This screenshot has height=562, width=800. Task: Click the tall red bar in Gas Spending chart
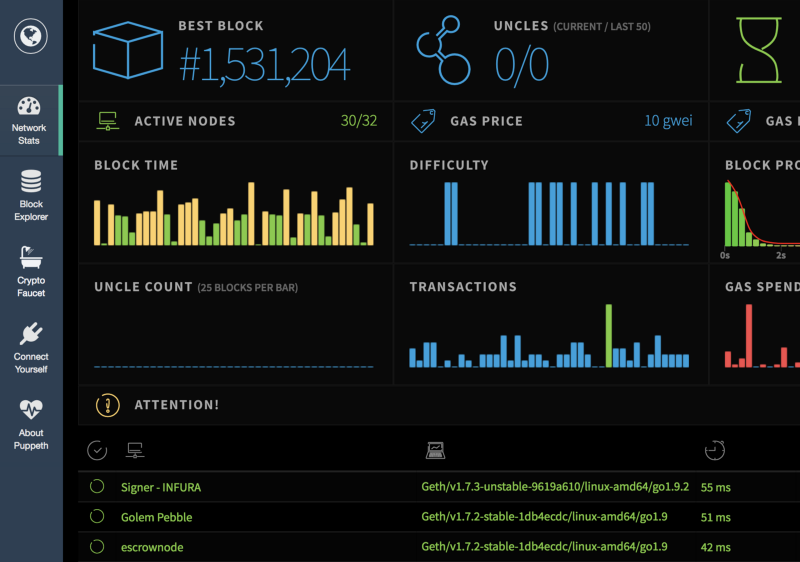pos(748,336)
